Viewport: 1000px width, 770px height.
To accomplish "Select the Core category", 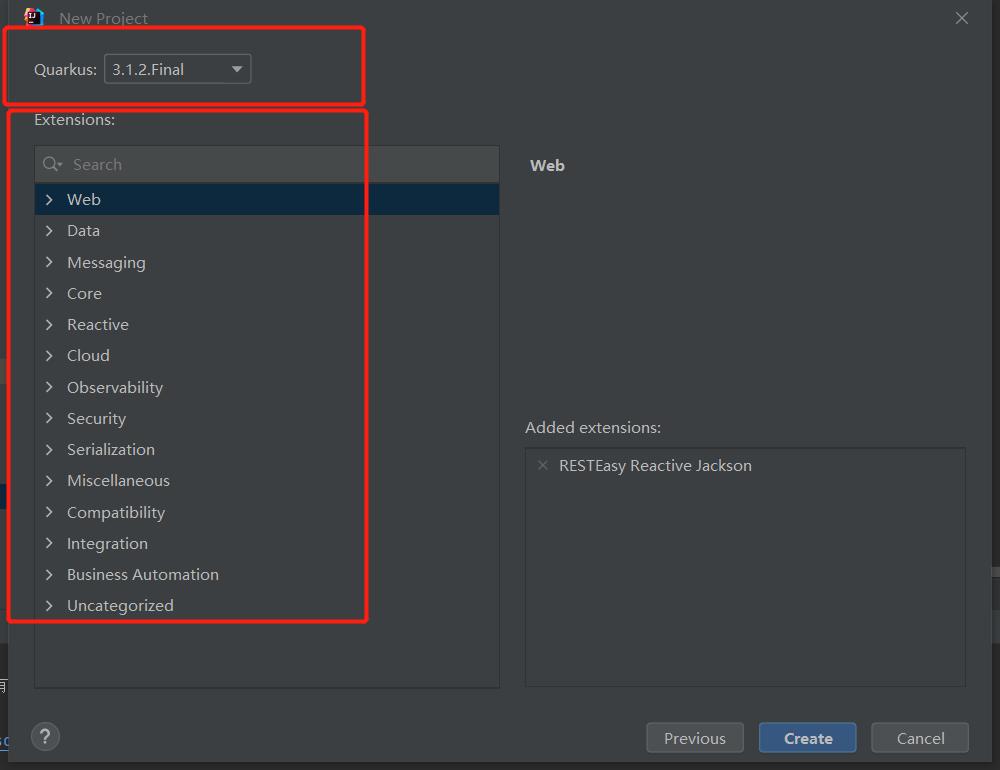I will click(x=84, y=293).
